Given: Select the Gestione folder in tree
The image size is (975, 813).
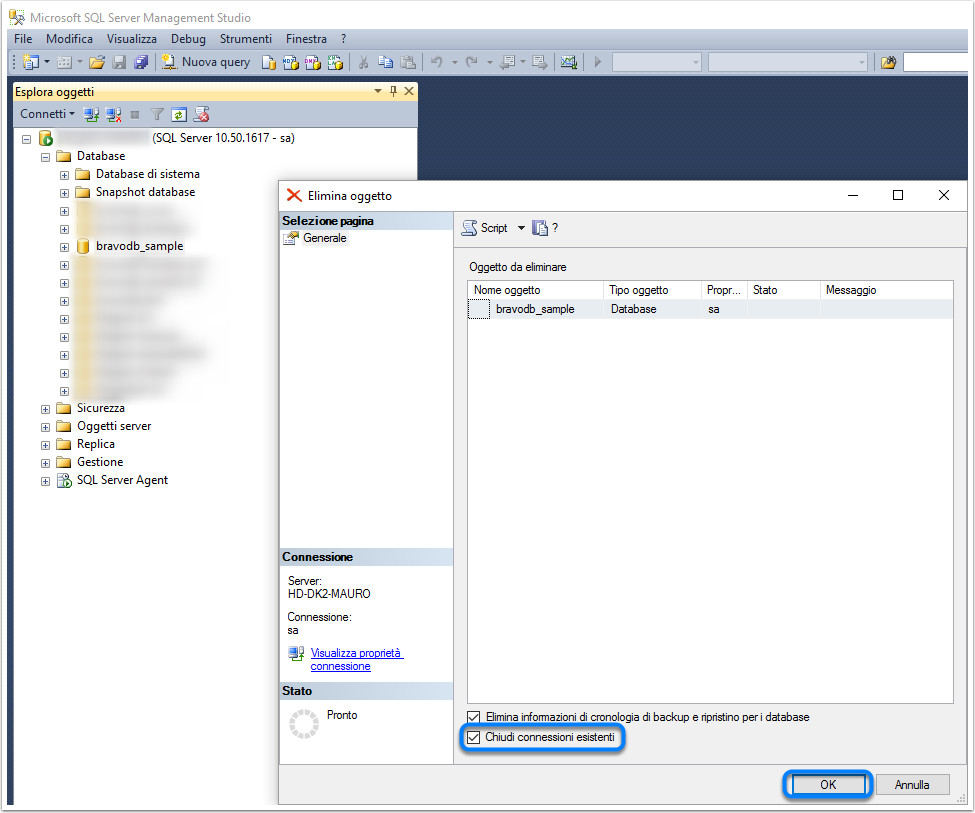Looking at the screenshot, I should 100,462.
